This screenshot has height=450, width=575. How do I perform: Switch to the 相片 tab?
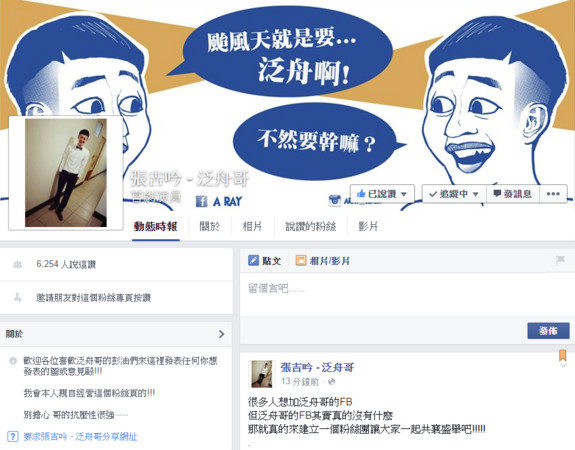coord(252,226)
